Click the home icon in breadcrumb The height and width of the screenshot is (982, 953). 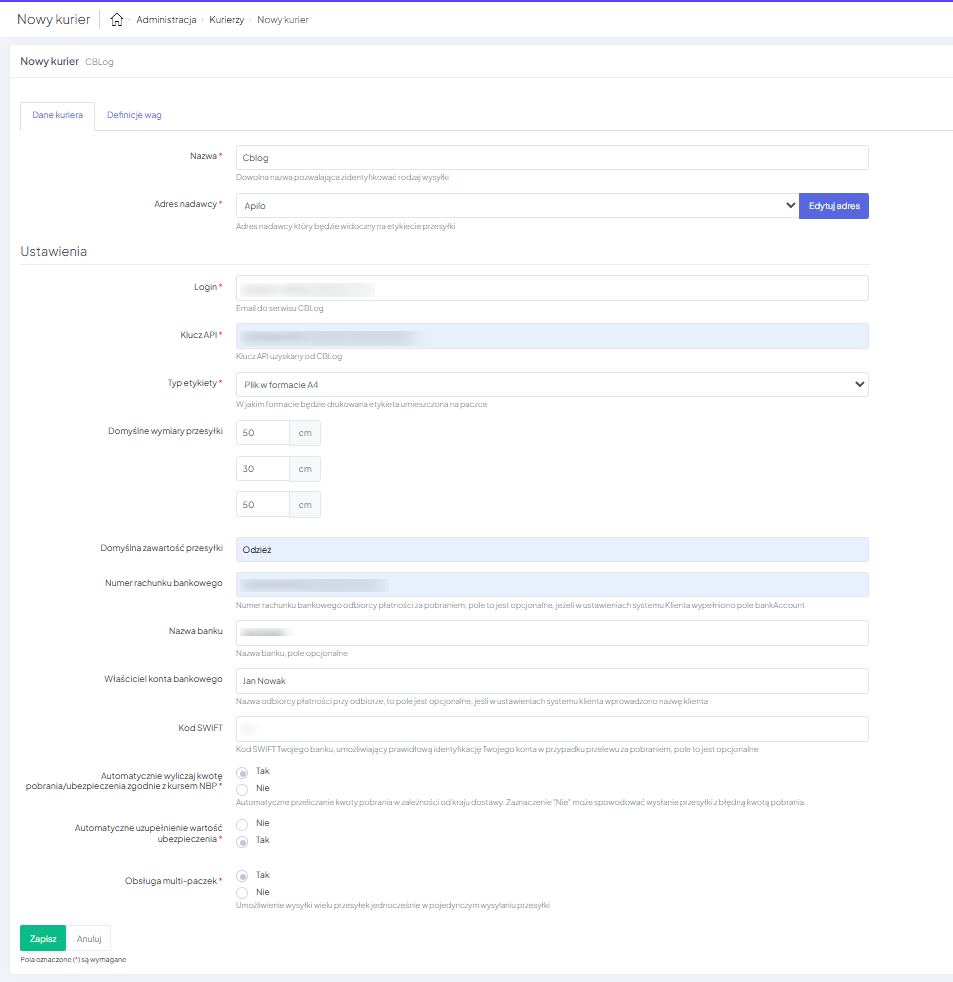click(x=117, y=20)
